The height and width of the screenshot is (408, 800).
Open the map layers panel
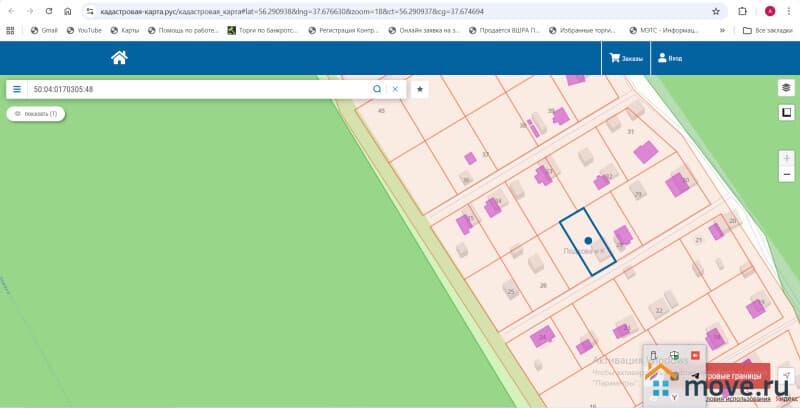(x=786, y=88)
